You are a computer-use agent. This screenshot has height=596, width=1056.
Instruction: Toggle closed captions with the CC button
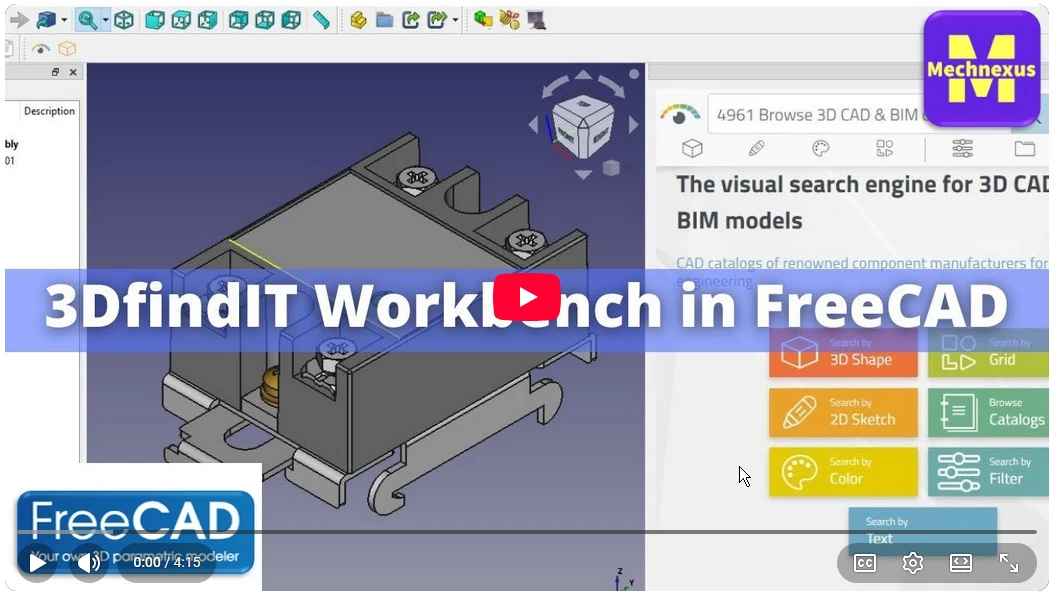point(865,563)
